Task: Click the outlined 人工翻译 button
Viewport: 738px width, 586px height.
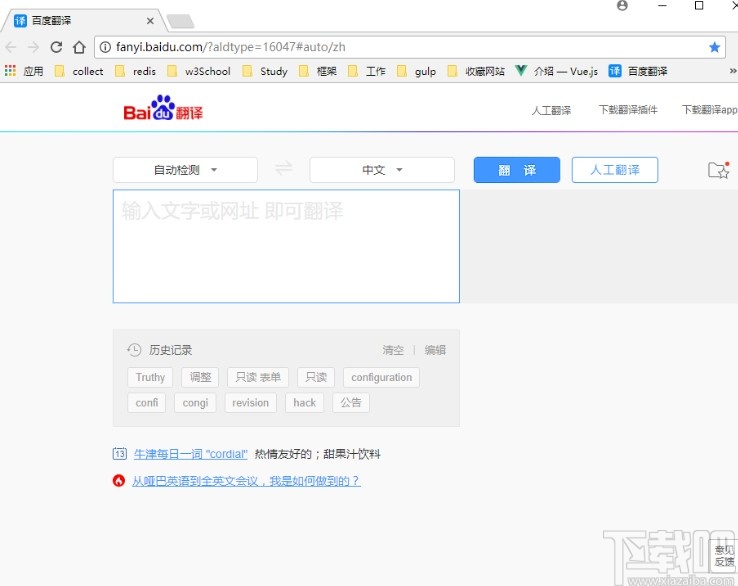Action: coord(615,170)
